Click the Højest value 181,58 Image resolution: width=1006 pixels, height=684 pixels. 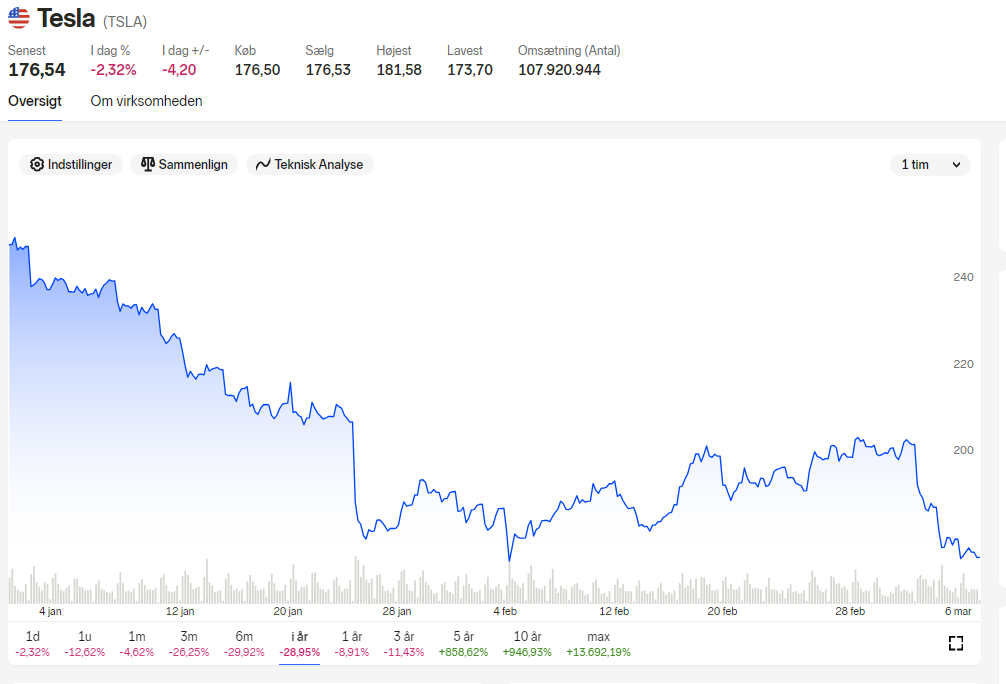(399, 70)
